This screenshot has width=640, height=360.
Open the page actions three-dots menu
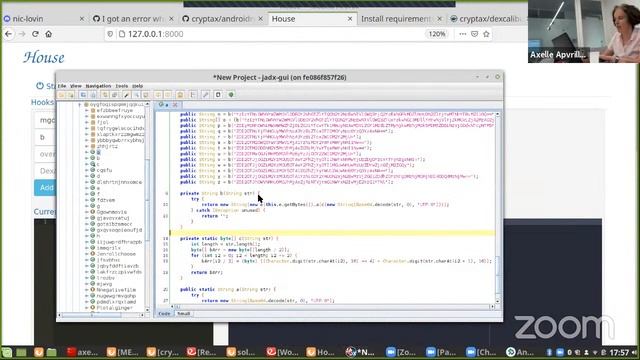[x=462, y=34]
